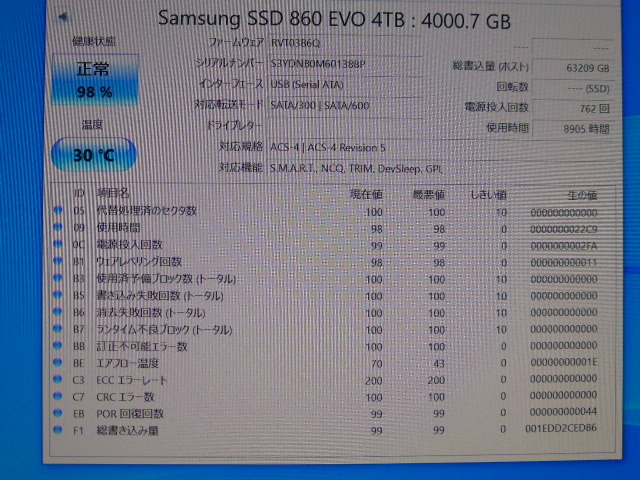
Task: Select the 総書き込み量 row
Action: pos(327,430)
